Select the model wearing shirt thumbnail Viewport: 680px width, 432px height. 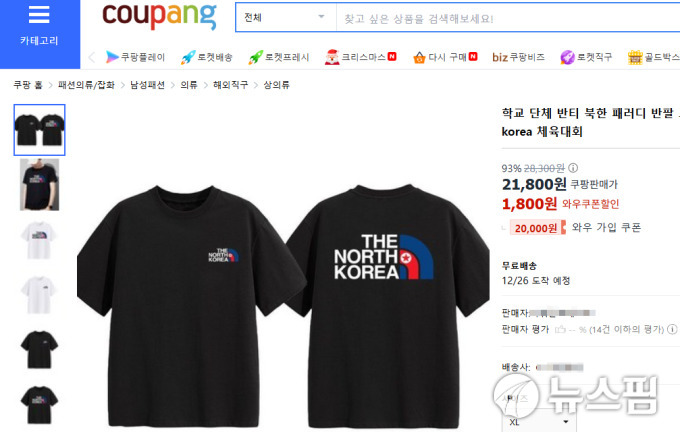tap(39, 185)
